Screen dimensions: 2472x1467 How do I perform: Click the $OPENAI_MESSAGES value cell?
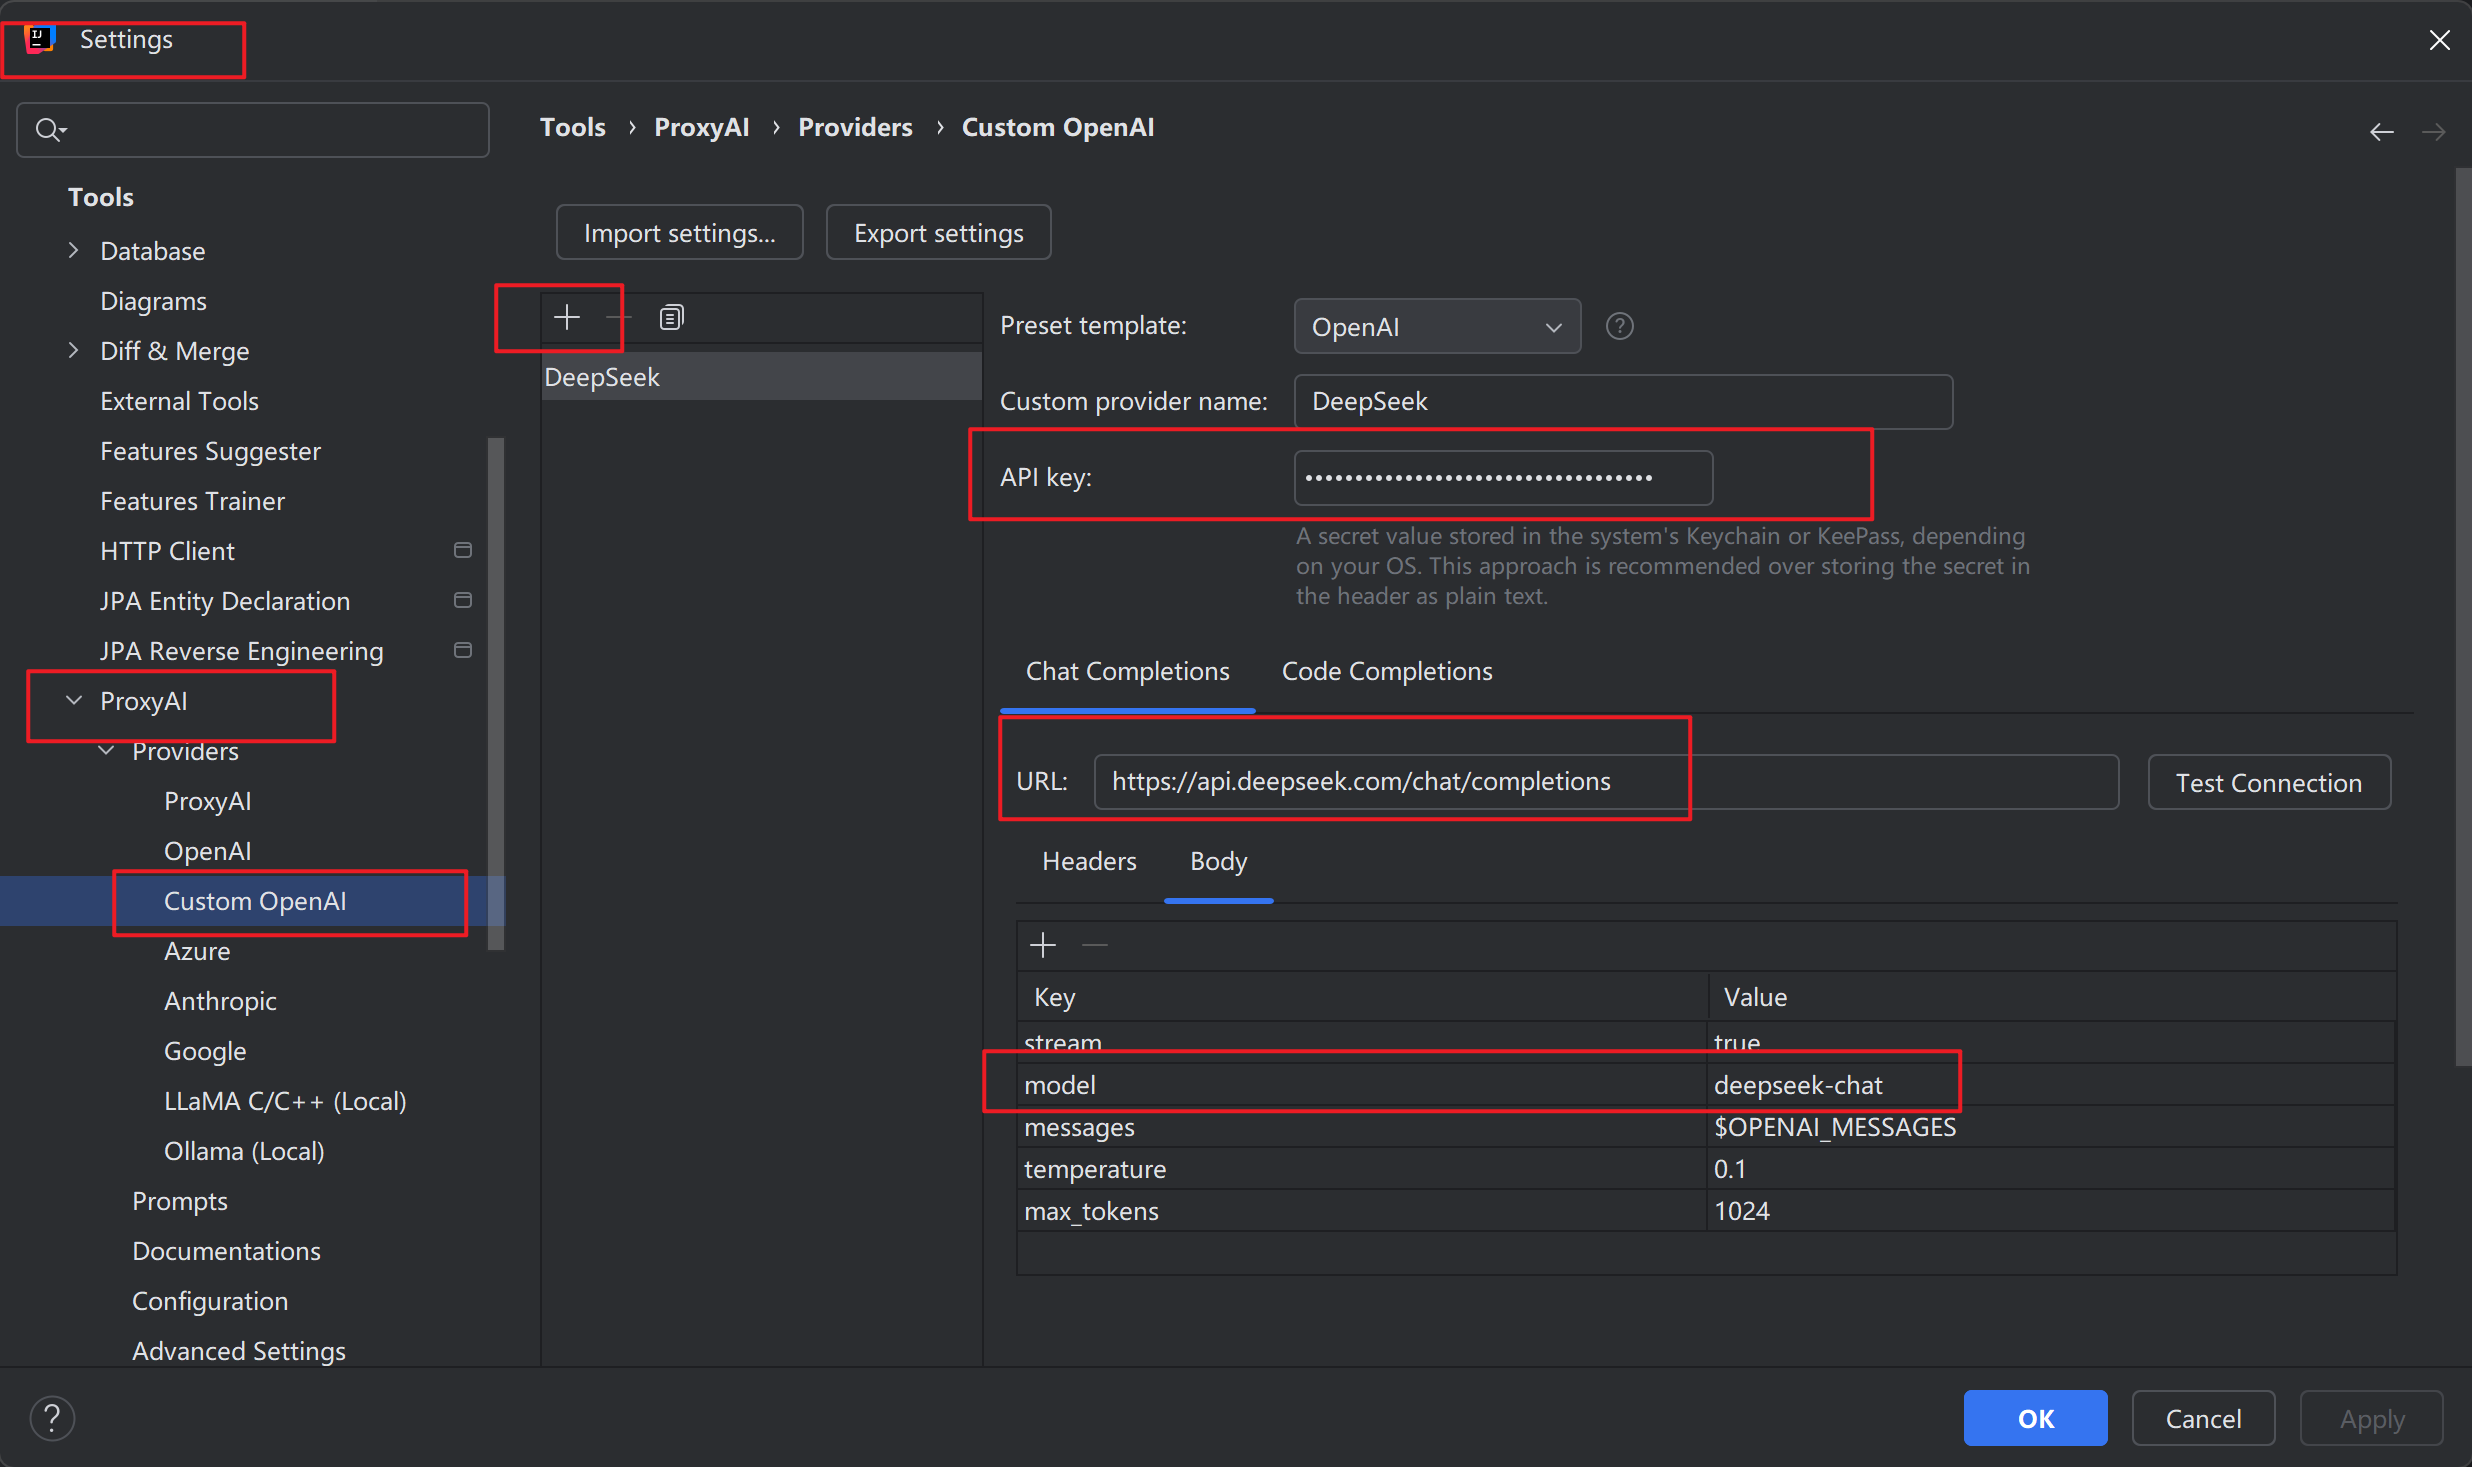(2051, 1127)
